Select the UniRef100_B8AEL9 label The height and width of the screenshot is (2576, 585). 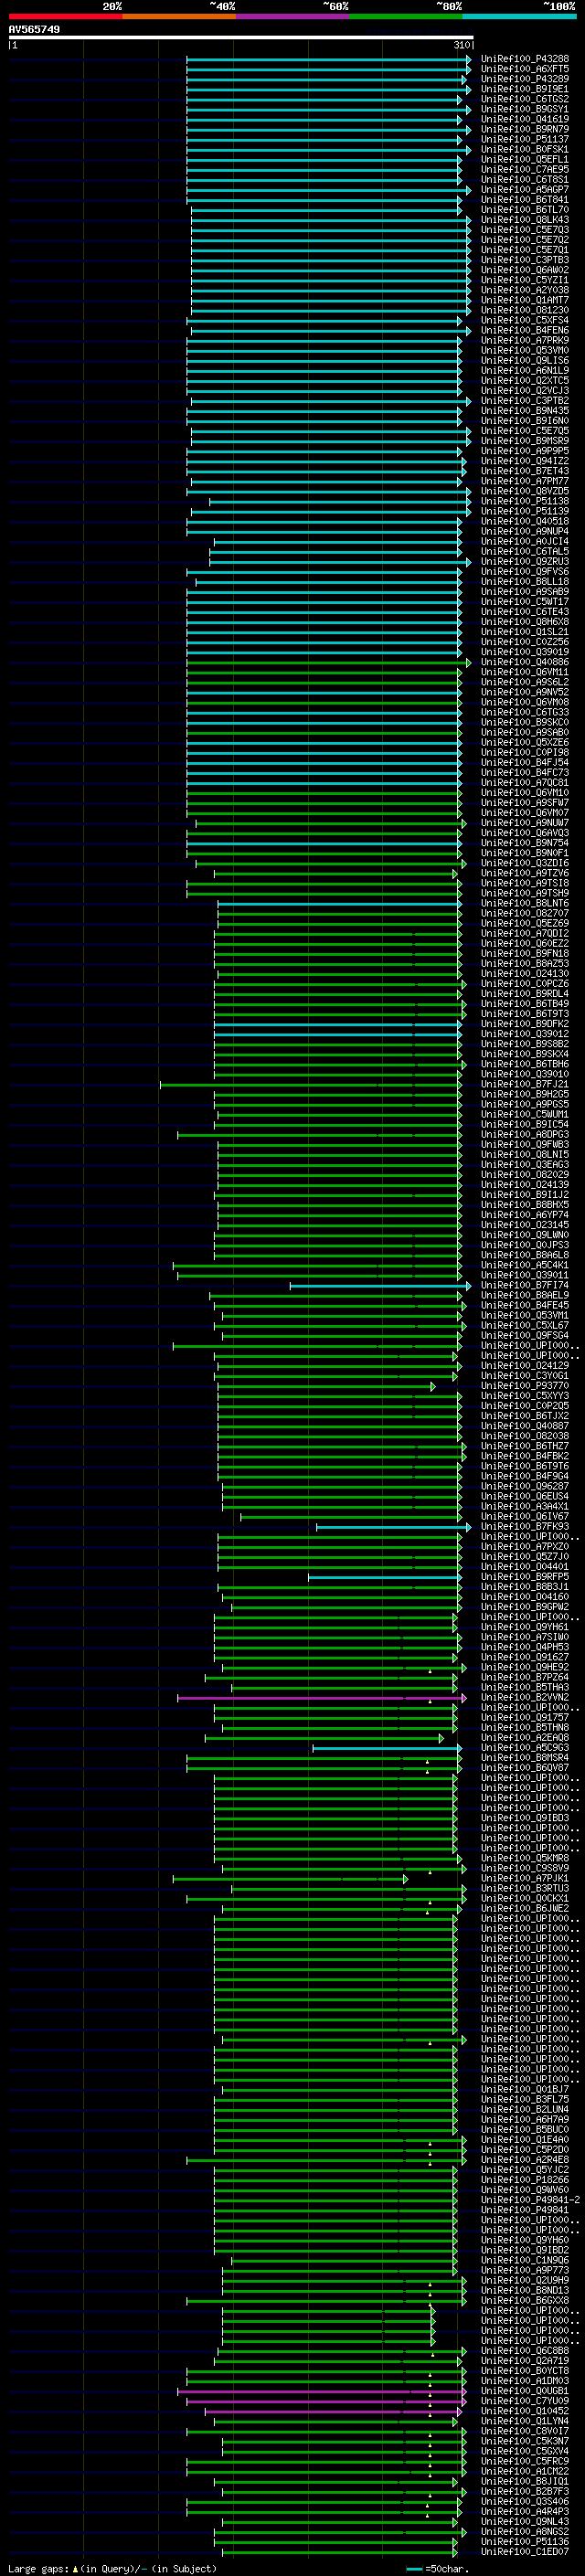(x=525, y=1295)
